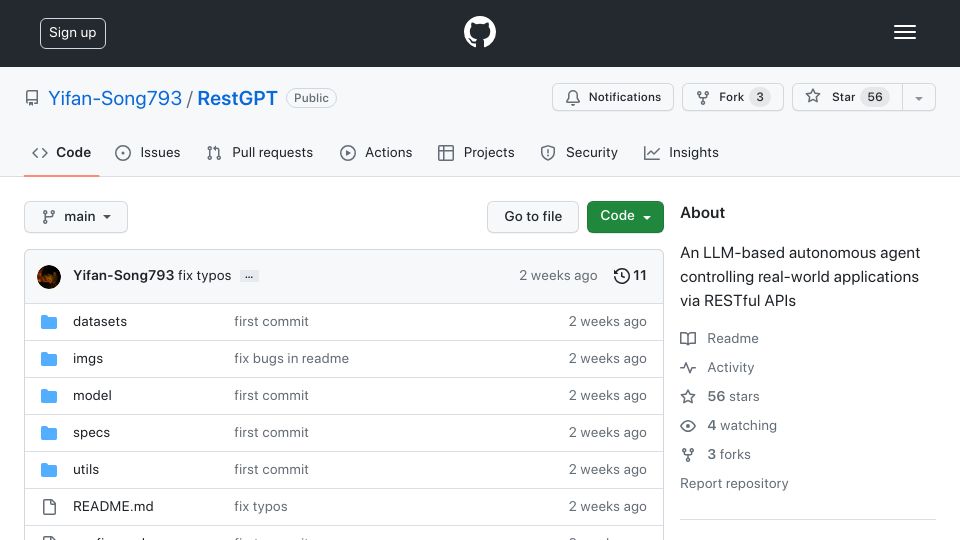
Task: Open the main branch dropdown
Action: point(76,217)
